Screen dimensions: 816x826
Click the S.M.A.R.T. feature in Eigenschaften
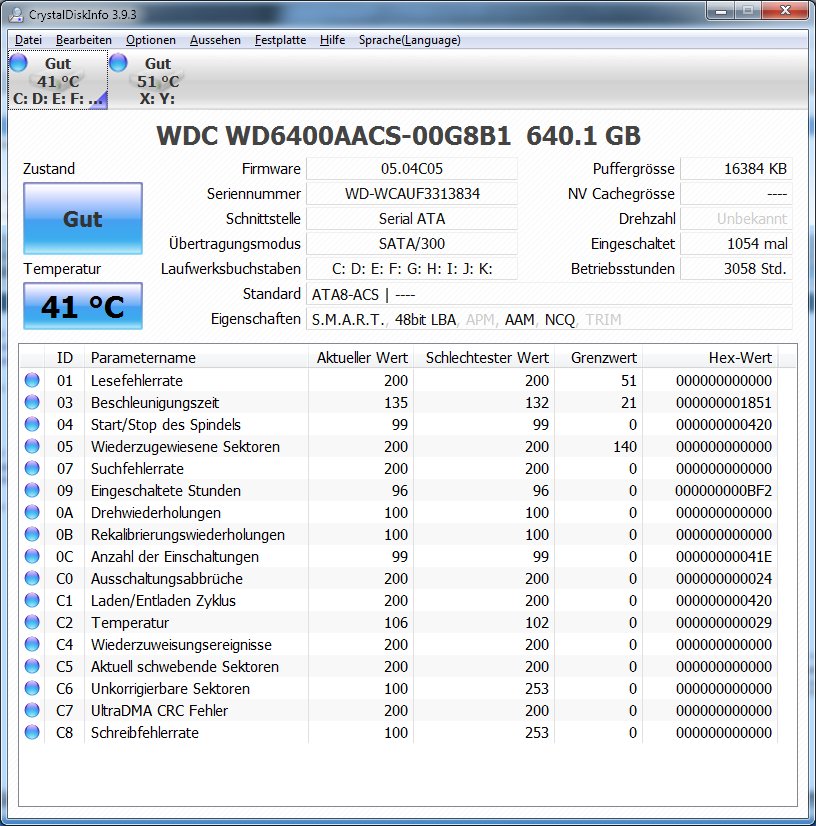coord(348,320)
